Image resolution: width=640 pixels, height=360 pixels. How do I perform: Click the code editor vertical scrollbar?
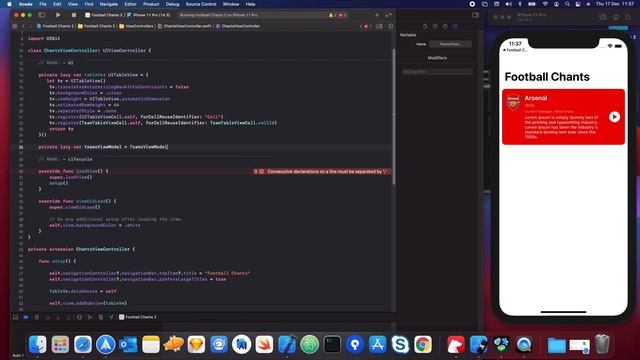point(393,116)
